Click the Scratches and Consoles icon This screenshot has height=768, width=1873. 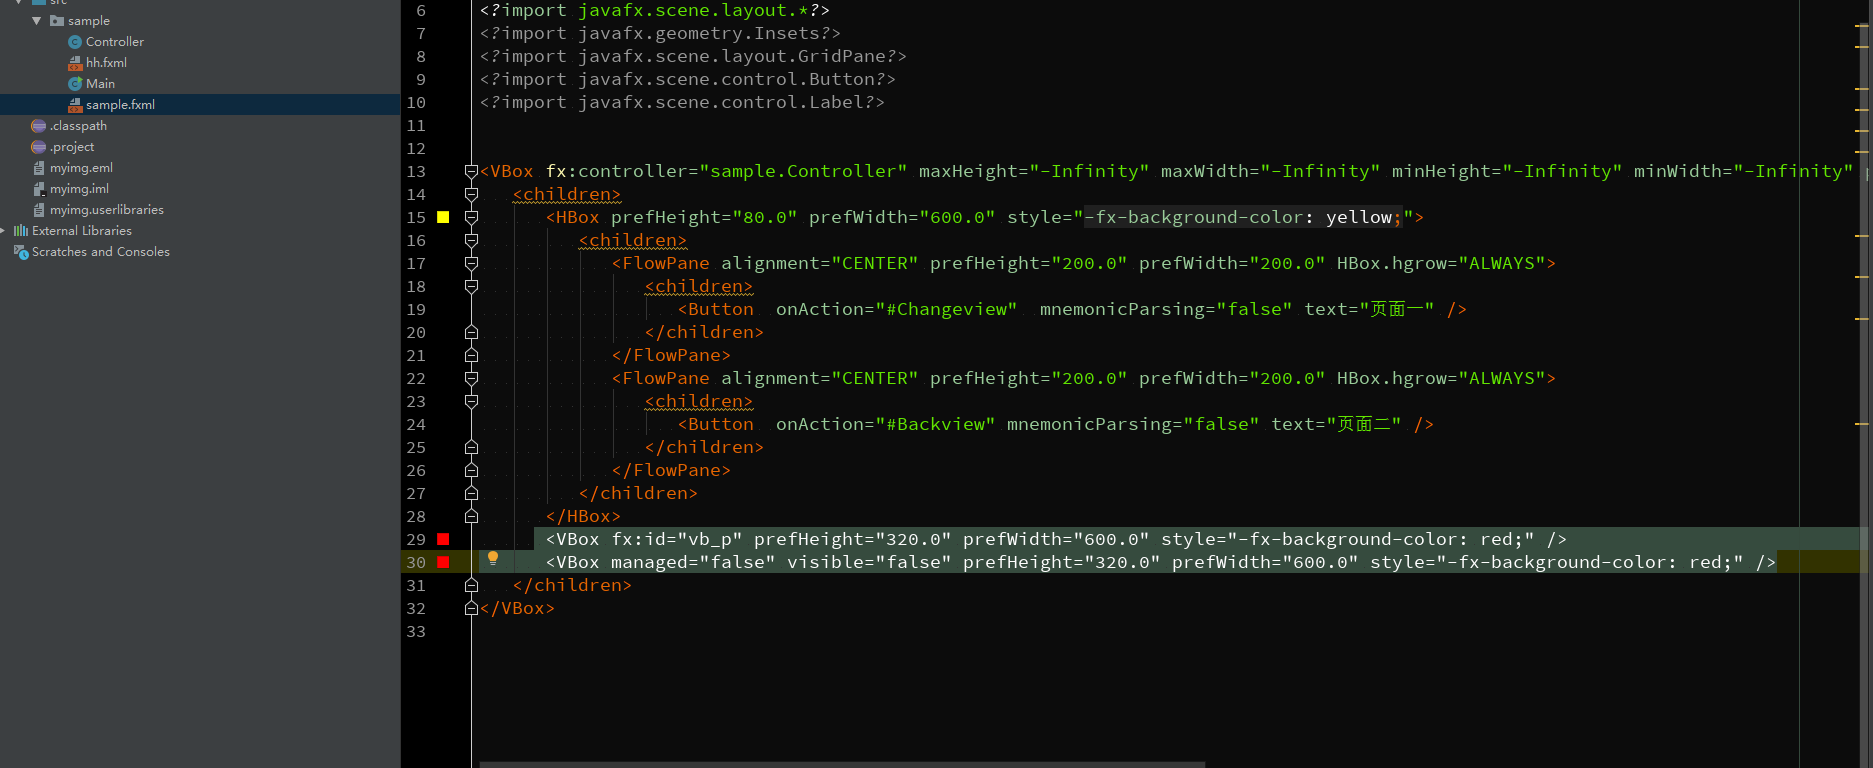(x=21, y=252)
